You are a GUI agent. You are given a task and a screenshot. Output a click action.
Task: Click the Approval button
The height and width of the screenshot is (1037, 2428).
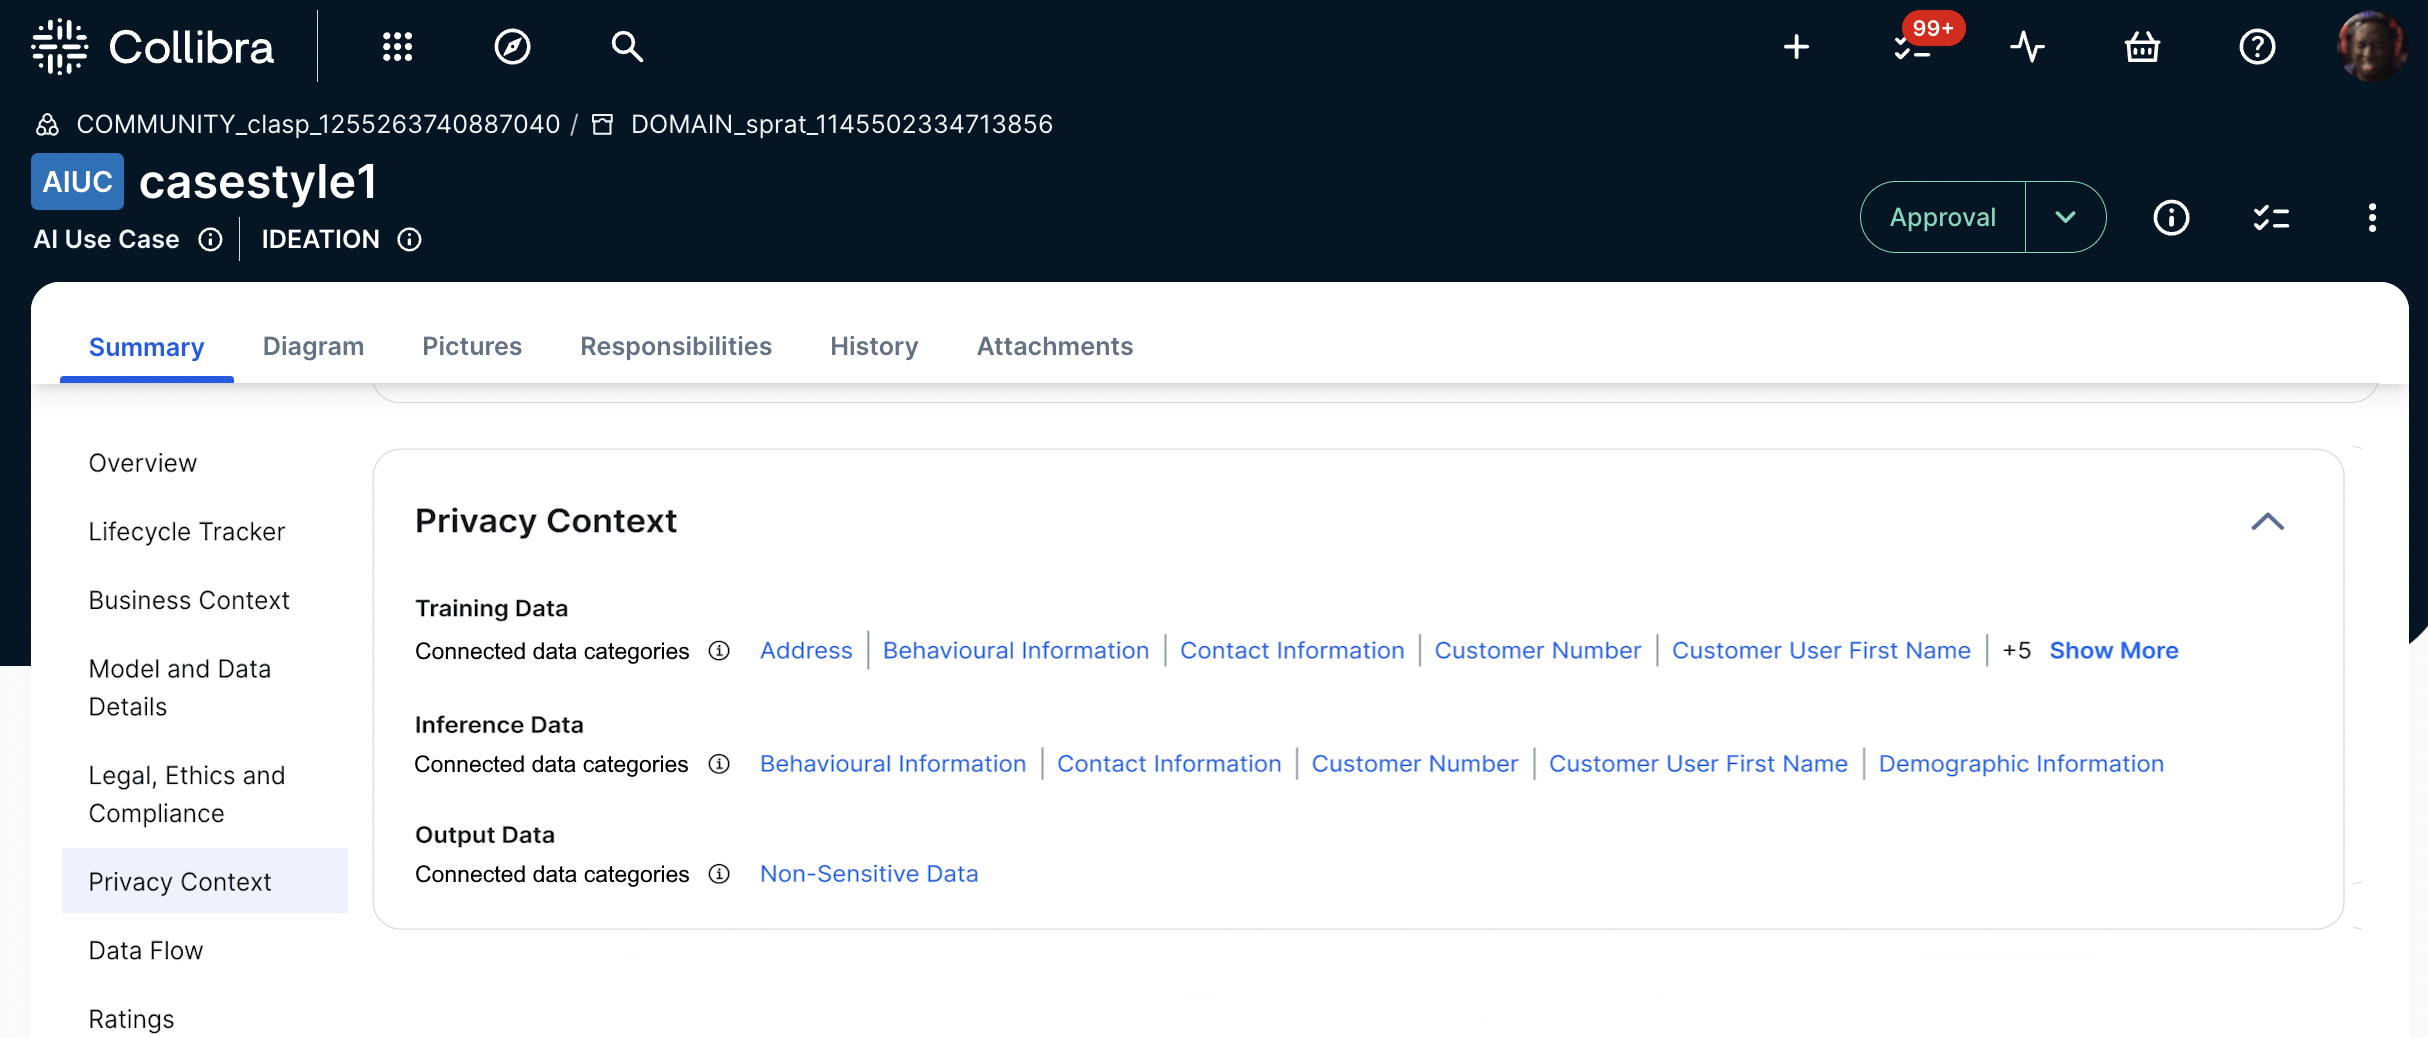1942,217
